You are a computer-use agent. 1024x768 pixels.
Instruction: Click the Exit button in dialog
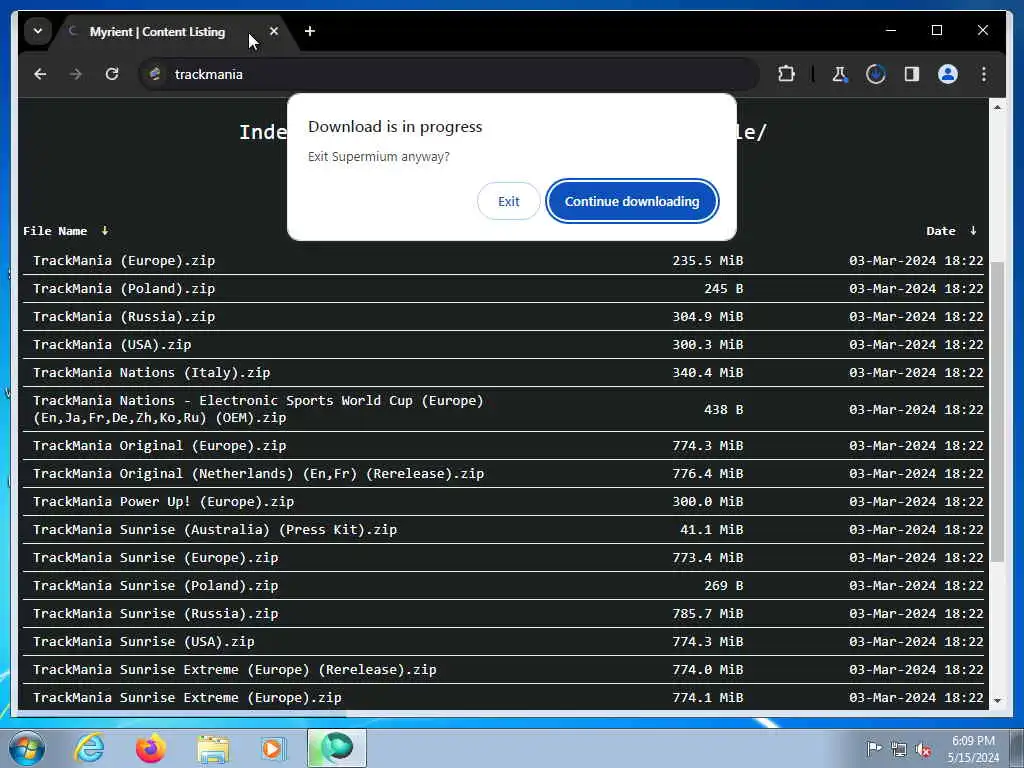(x=508, y=201)
